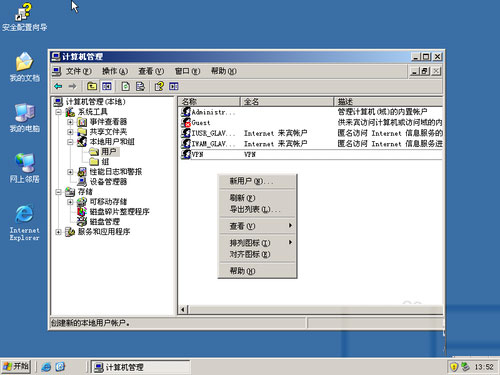Image resolution: width=500 pixels, height=375 pixels.
Task: Click the Administrator user icon
Action: [186, 112]
